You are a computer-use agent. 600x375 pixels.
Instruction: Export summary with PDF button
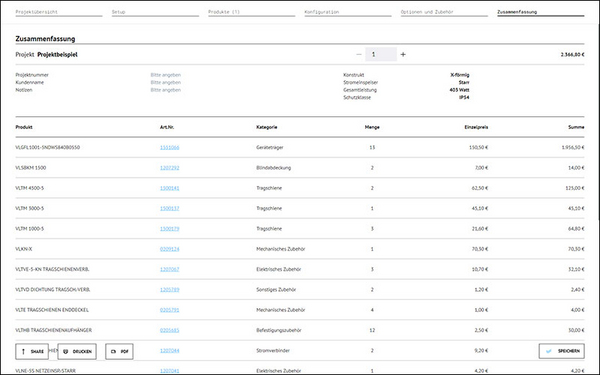(x=119, y=352)
